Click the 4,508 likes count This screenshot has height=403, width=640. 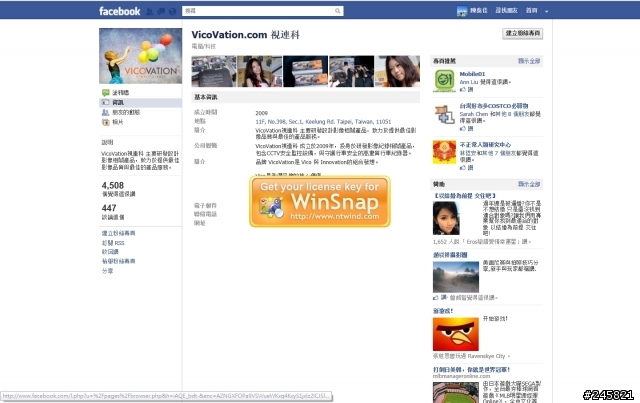click(x=113, y=185)
